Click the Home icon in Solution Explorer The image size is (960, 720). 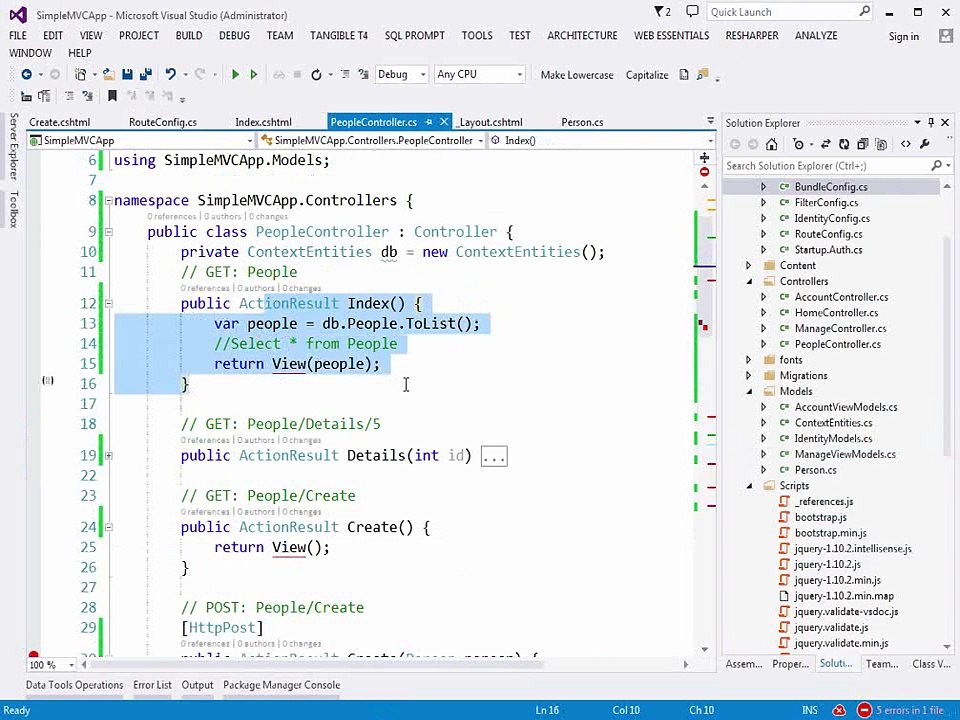click(x=771, y=144)
